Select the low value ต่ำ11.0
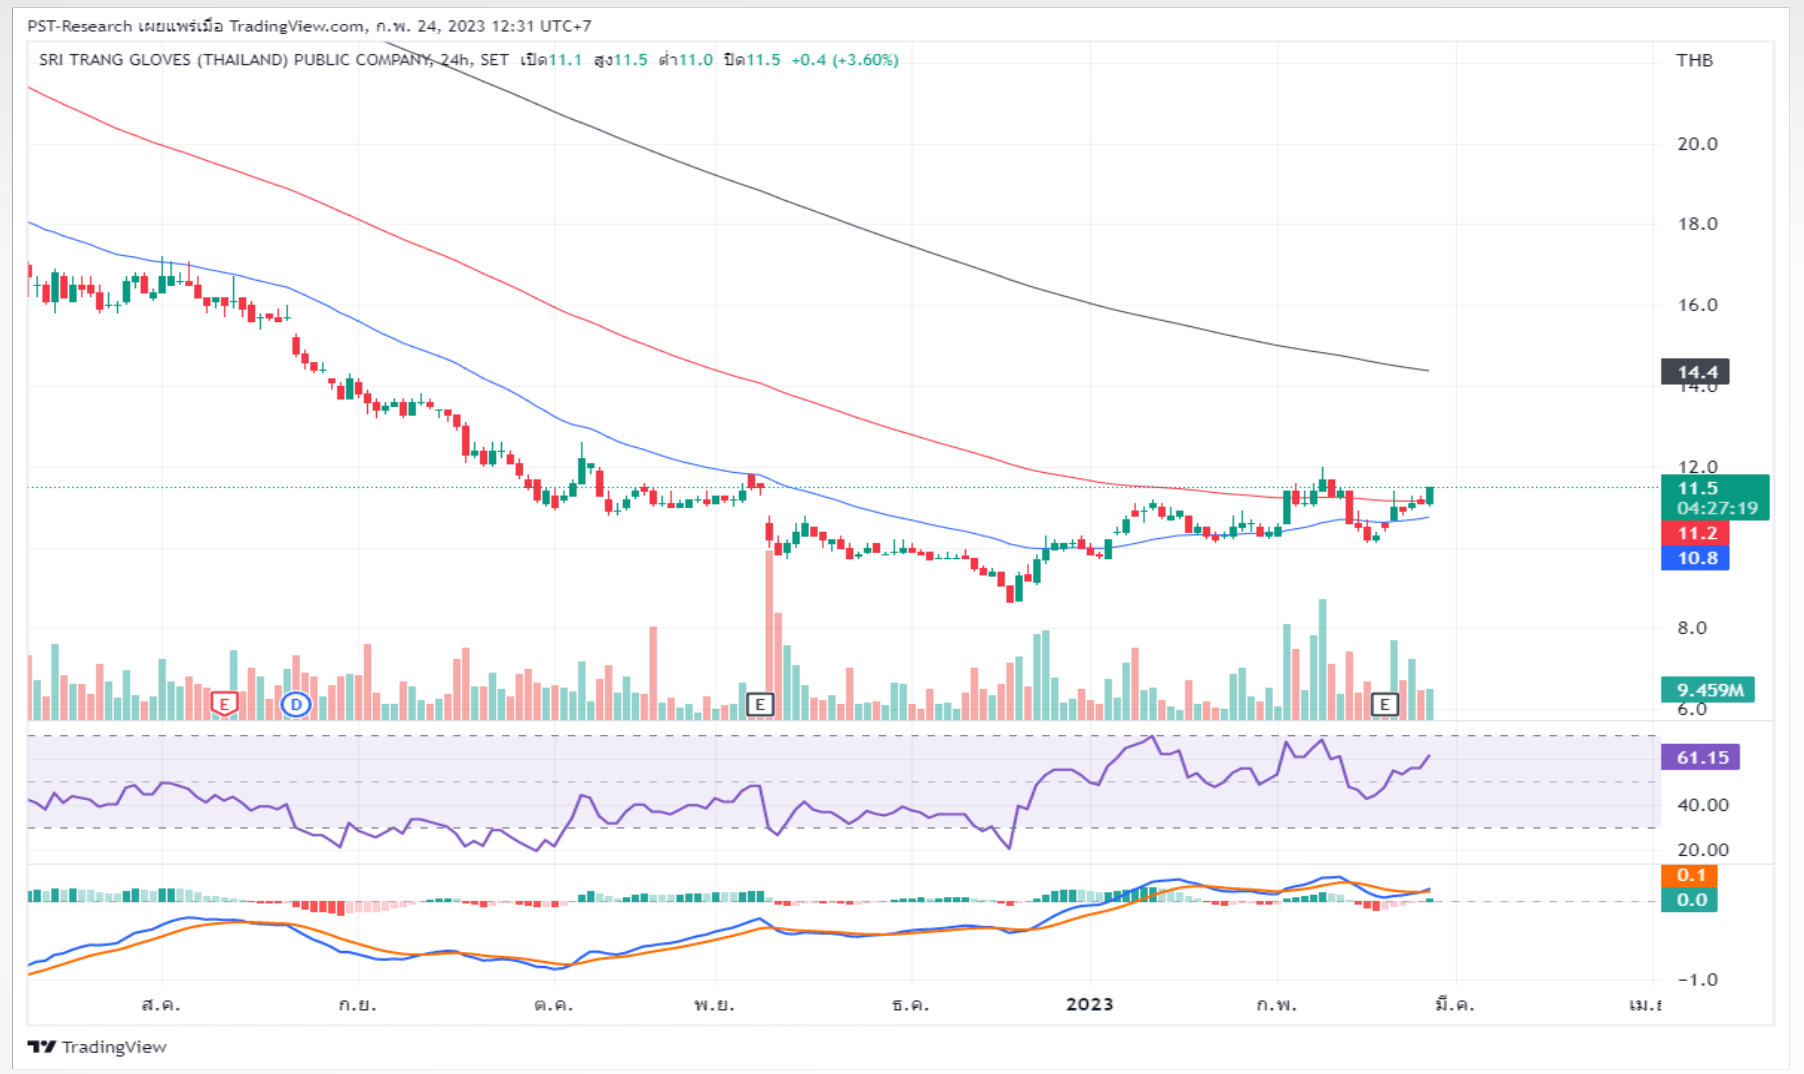Image resolution: width=1804 pixels, height=1074 pixels. (686, 60)
